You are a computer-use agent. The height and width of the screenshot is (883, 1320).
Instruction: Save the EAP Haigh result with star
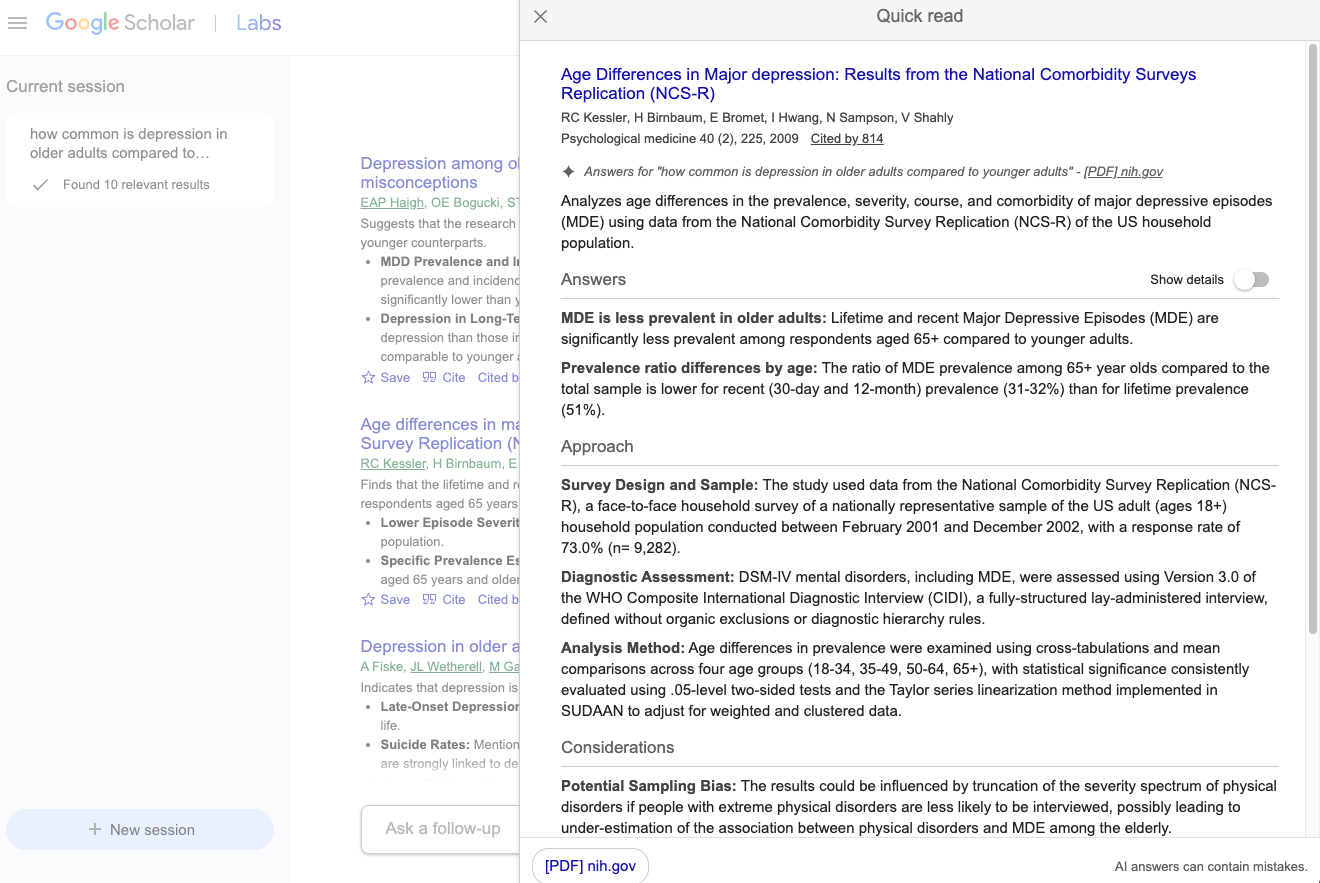(386, 377)
